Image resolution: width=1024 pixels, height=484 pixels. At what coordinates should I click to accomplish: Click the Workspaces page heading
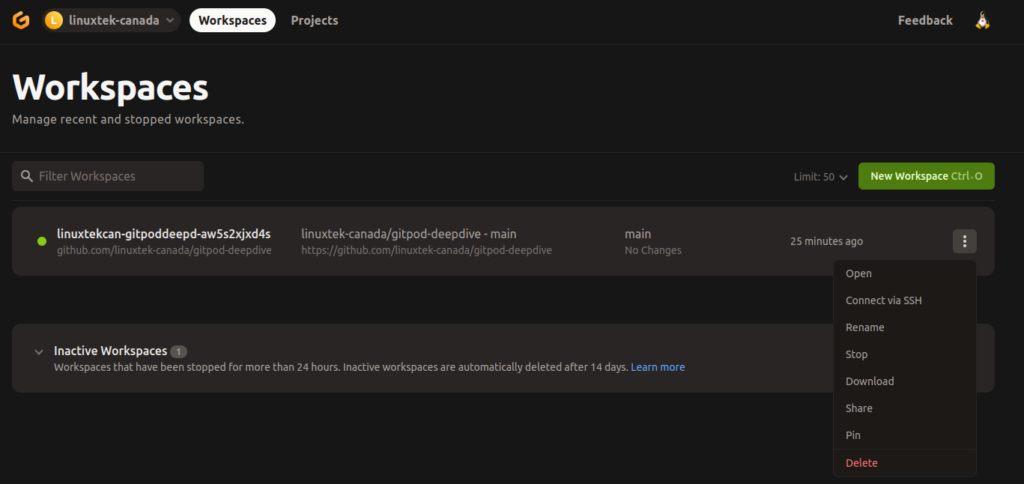coord(110,88)
